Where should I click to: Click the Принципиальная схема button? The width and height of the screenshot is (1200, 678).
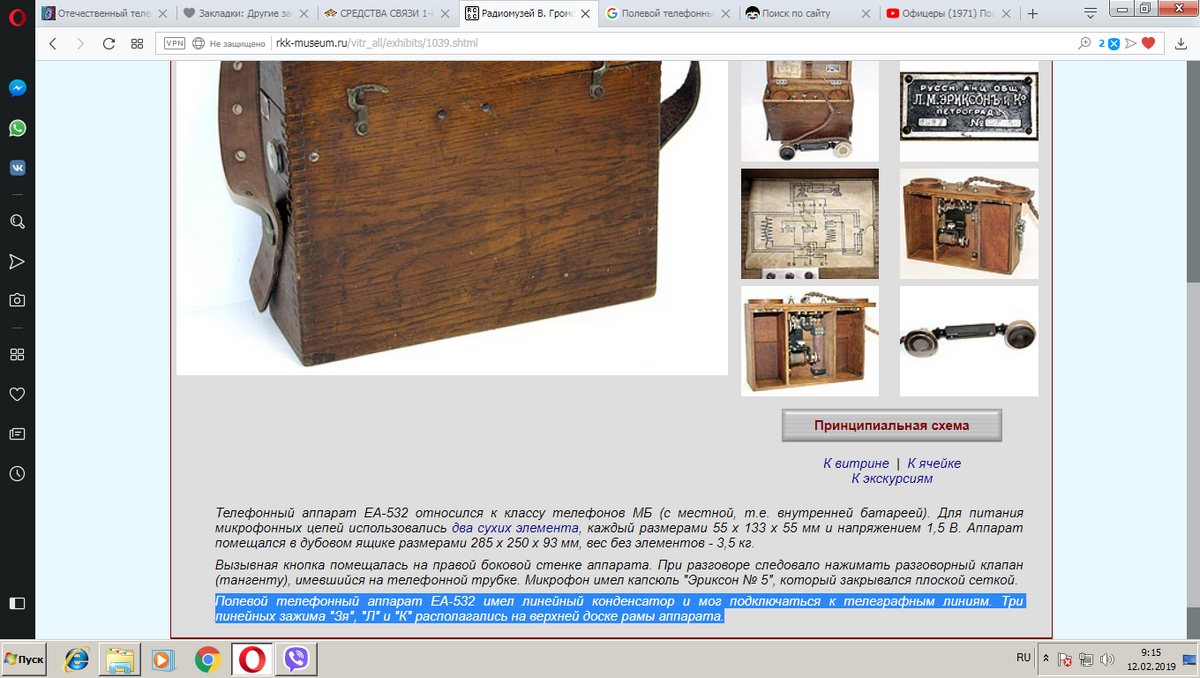coord(891,425)
